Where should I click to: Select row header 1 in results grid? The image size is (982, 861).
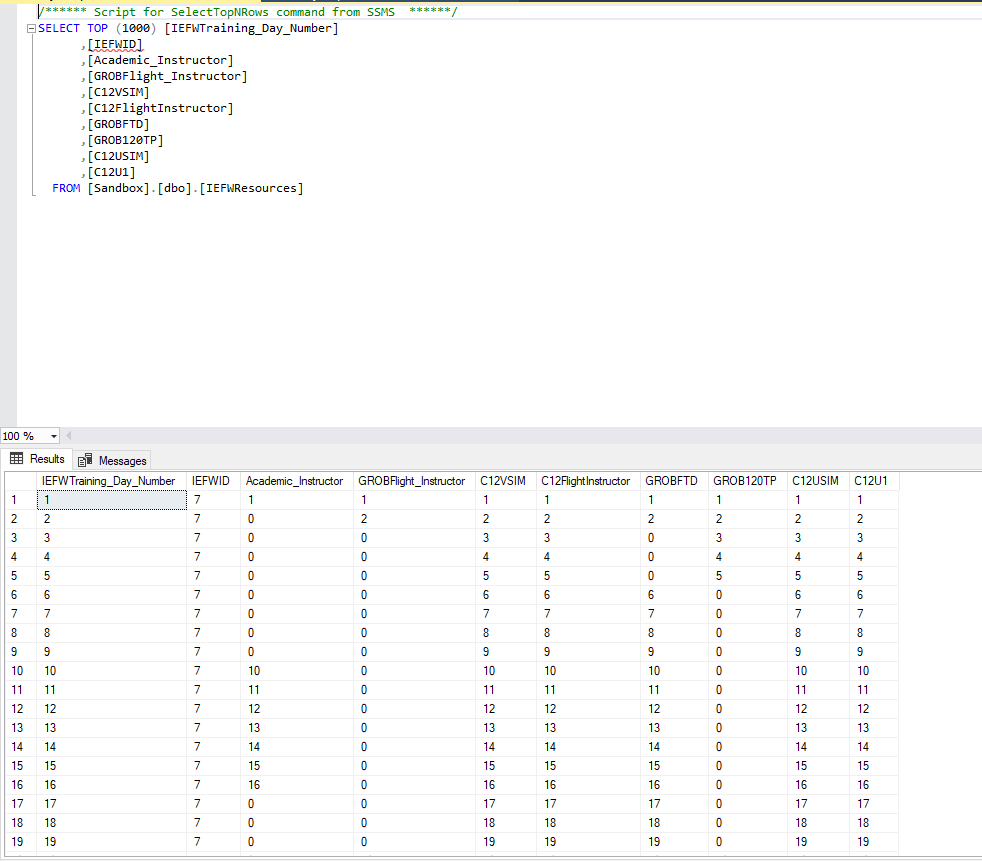[21, 500]
